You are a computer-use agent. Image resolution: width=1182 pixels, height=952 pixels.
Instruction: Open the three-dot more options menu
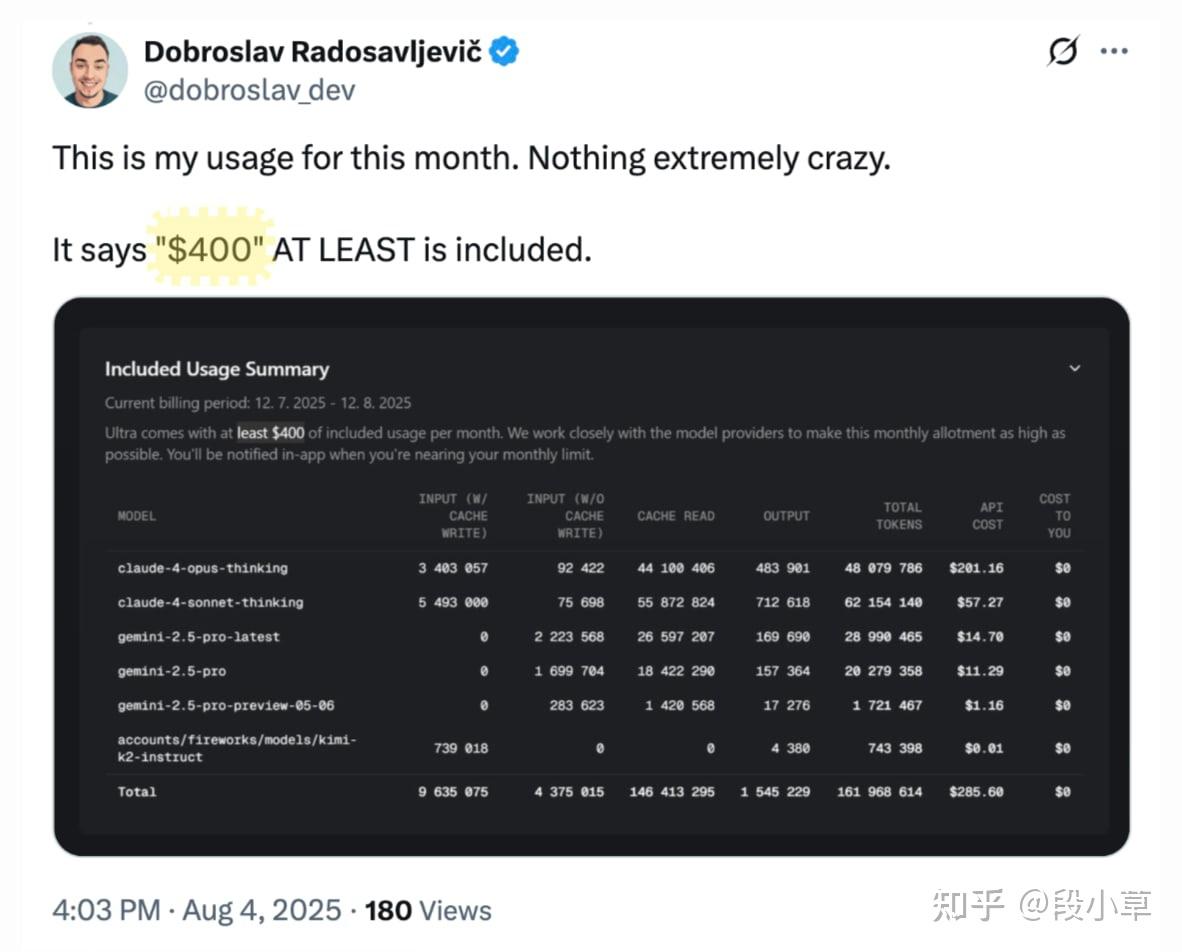point(1114,51)
